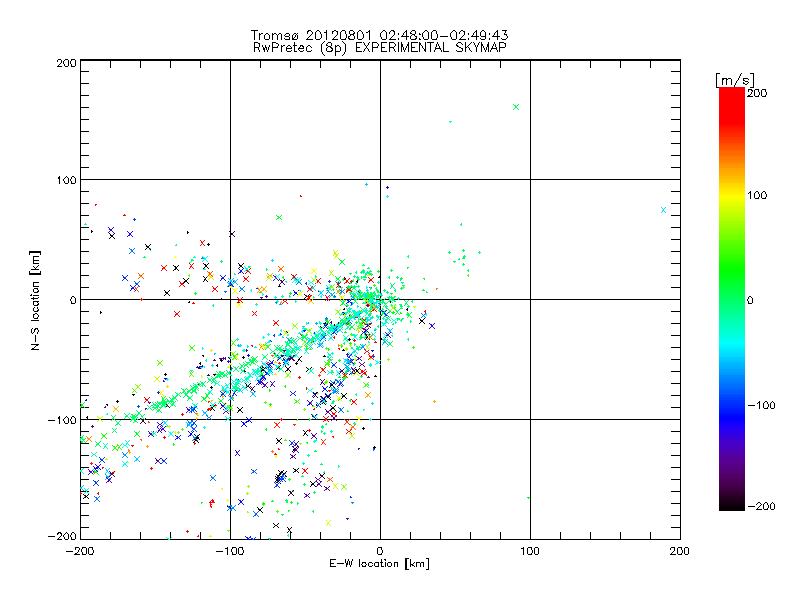Viewport: 800px width, 600px height.
Task: Click the colorbar label '-100'
Action: [x=761, y=405]
